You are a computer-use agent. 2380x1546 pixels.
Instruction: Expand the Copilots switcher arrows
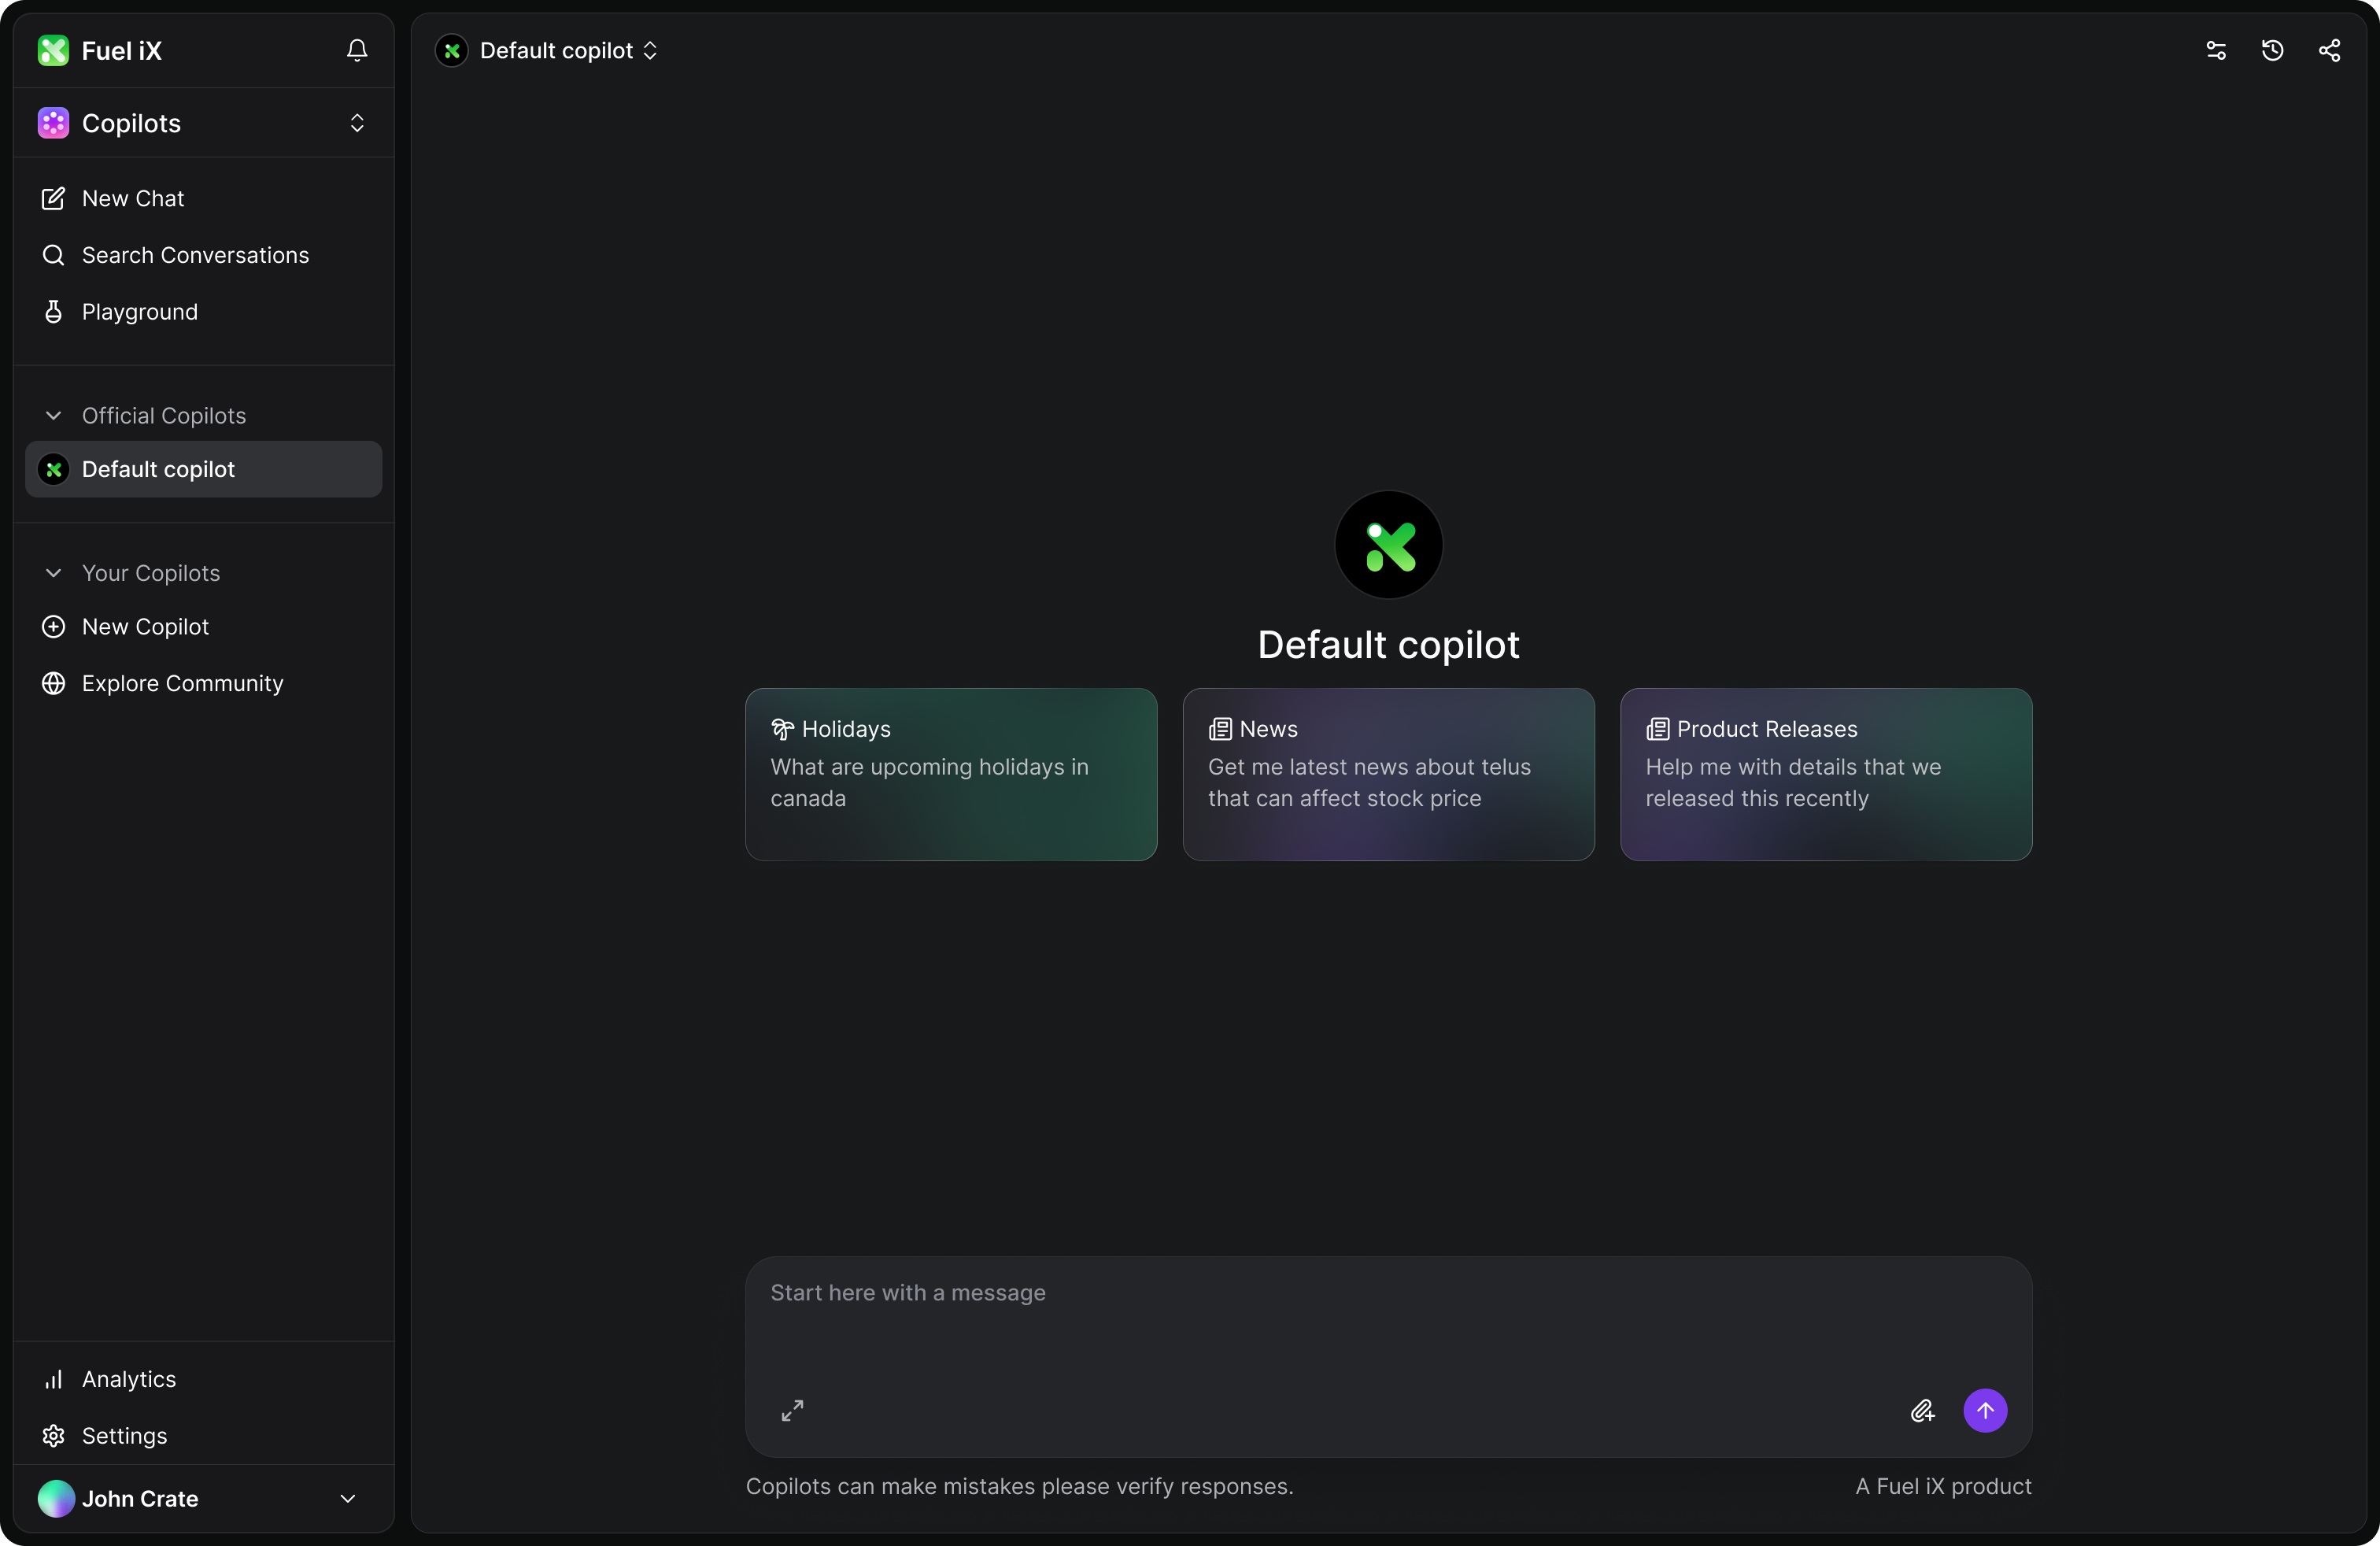pyautogui.click(x=357, y=123)
